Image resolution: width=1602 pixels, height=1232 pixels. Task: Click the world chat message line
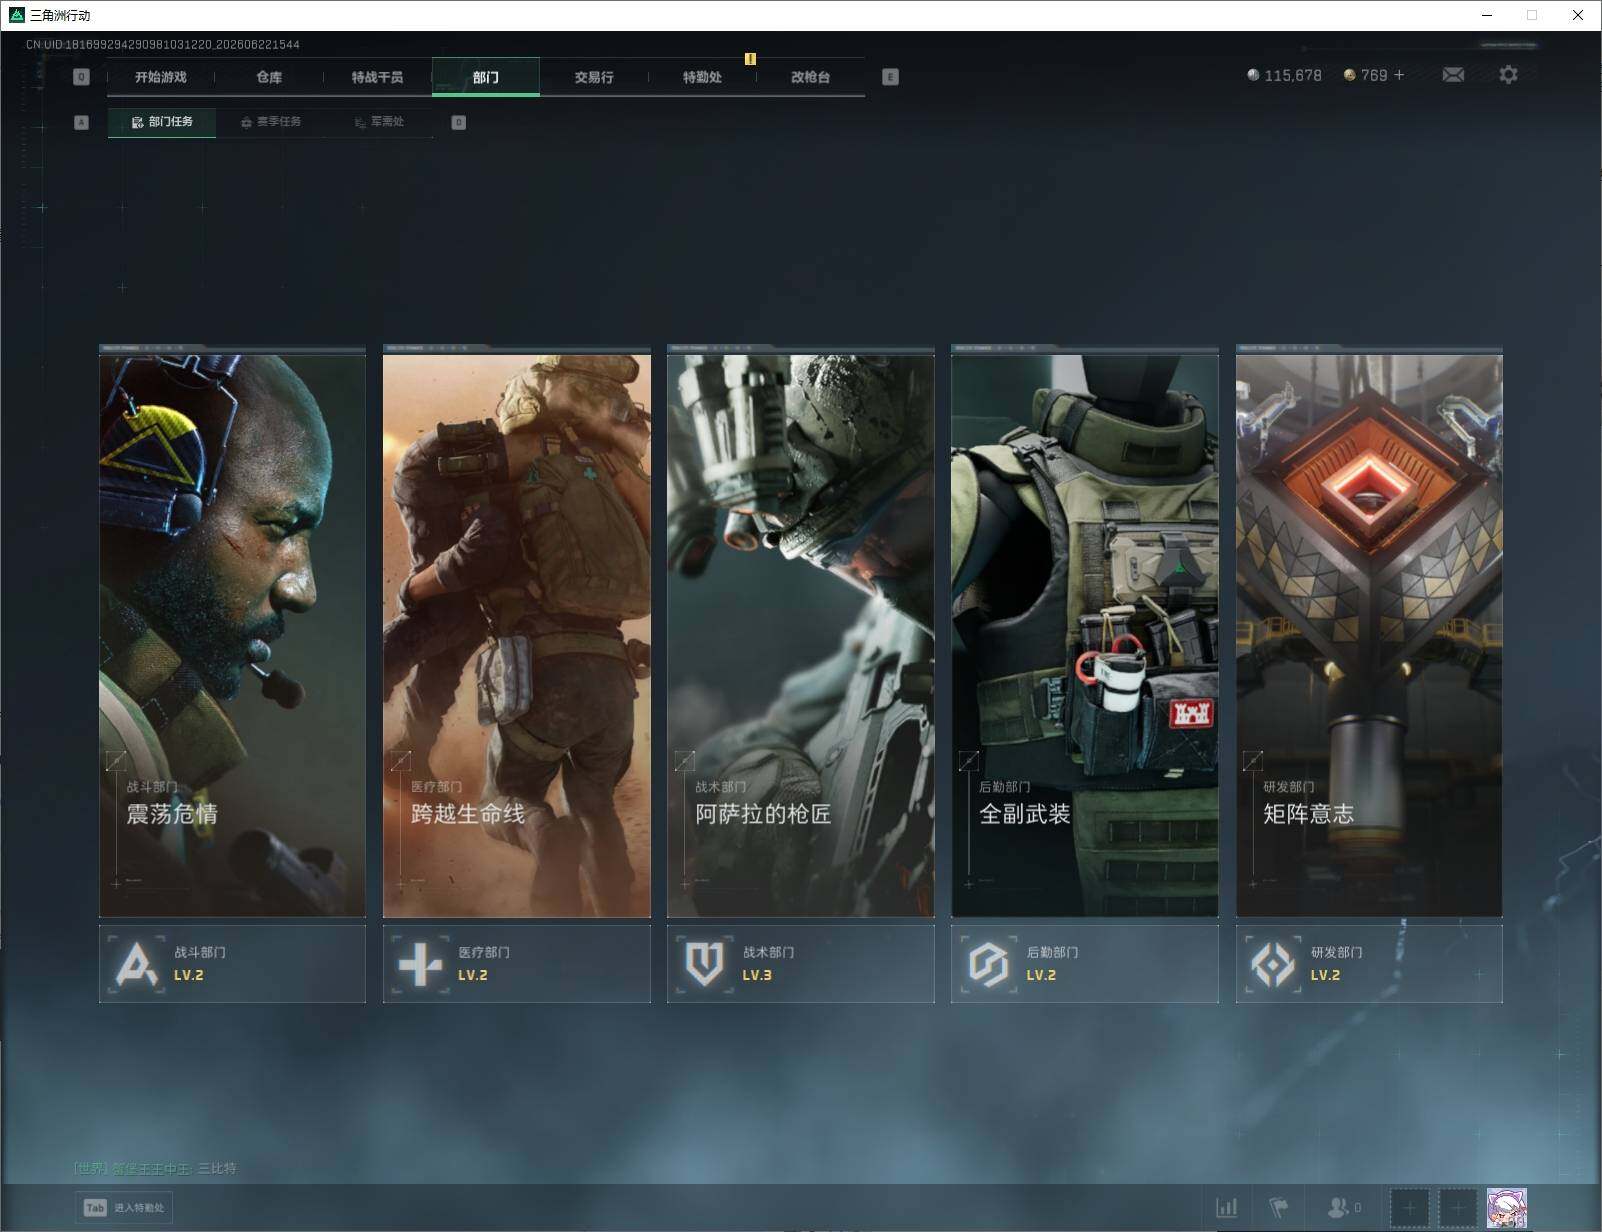click(155, 1168)
